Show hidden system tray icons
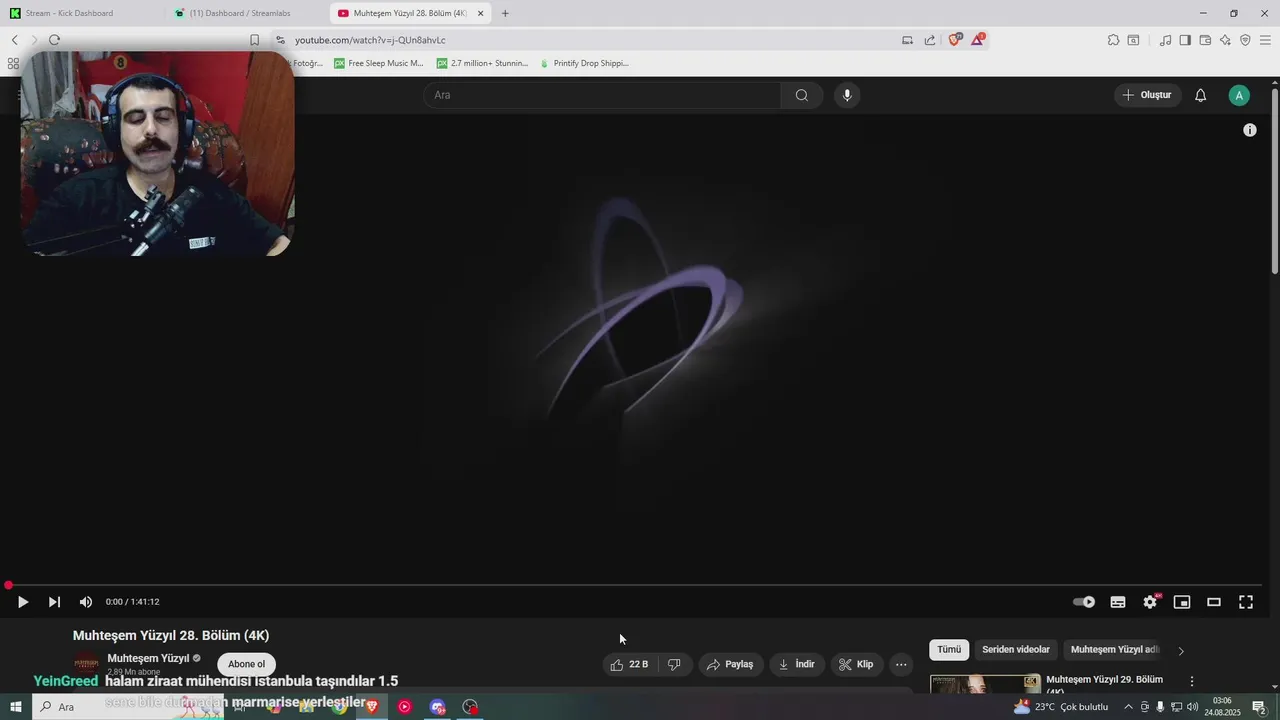The height and width of the screenshot is (720, 1280). point(1129,707)
